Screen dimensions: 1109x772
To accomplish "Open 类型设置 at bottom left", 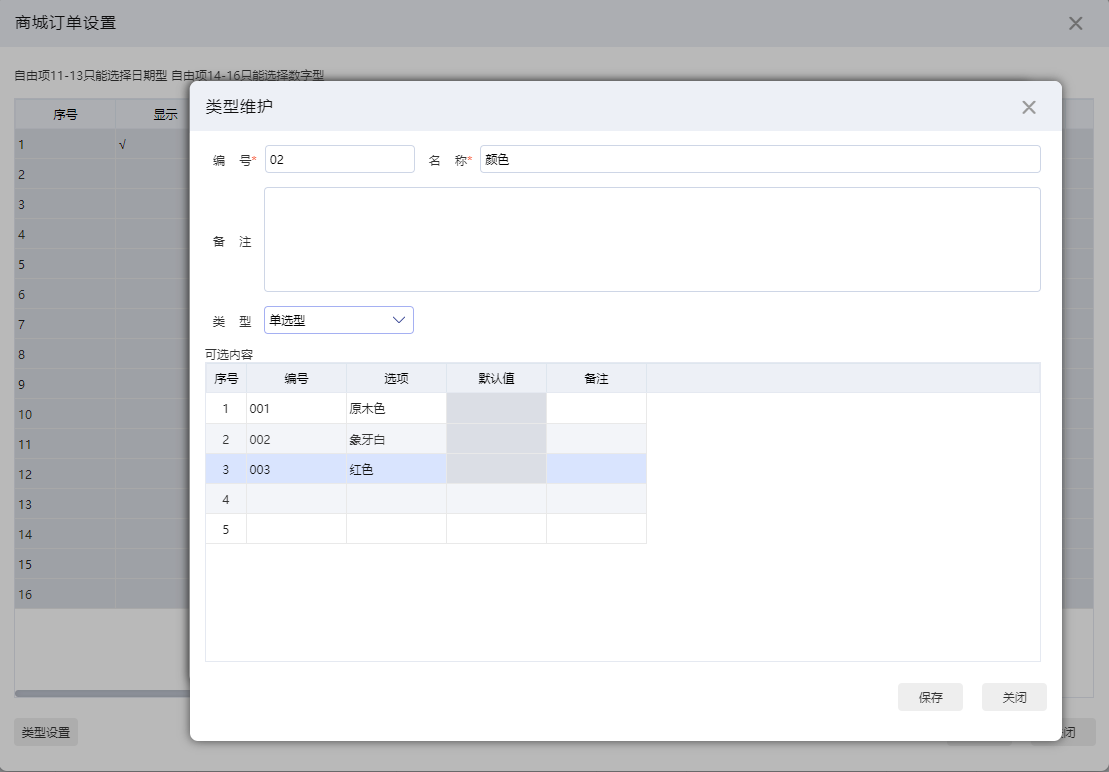I will coord(46,732).
